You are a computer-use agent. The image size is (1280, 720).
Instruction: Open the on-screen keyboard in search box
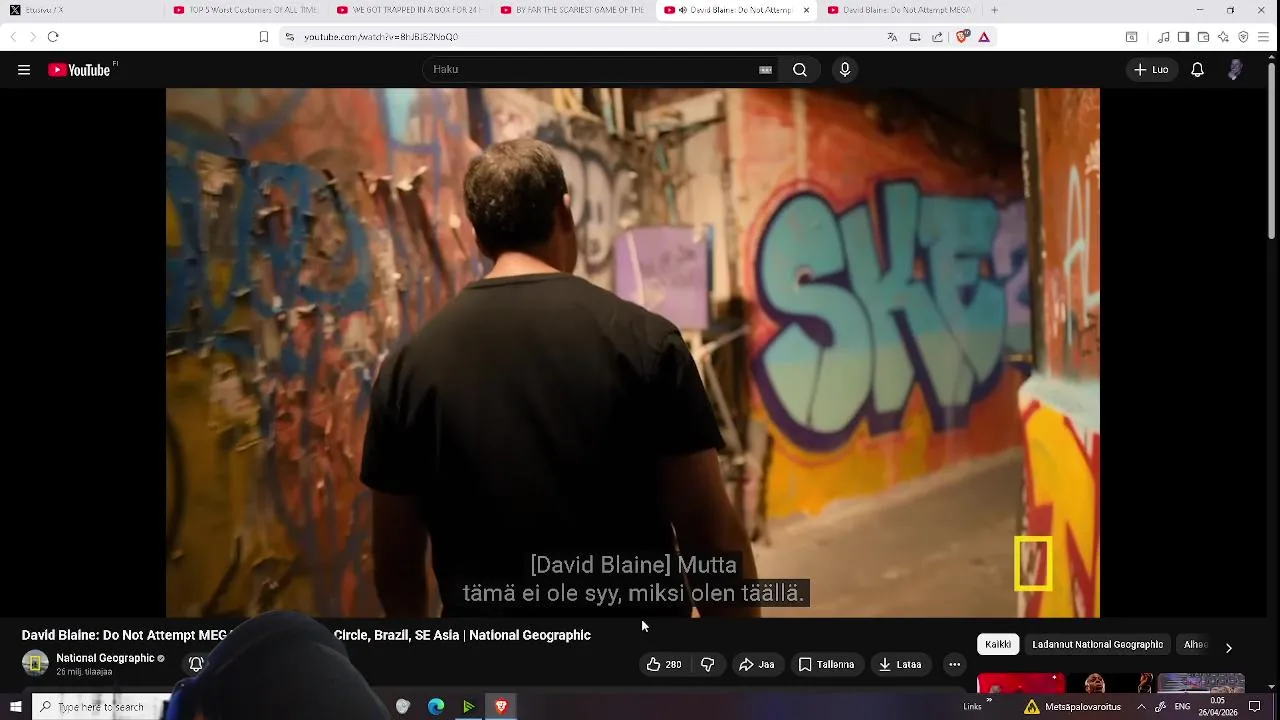tap(765, 70)
